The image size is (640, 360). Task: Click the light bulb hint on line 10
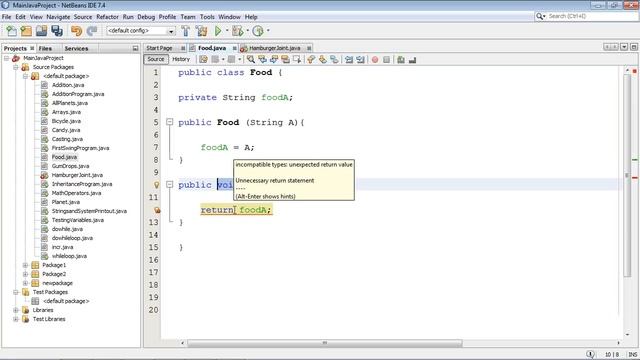[156, 185]
